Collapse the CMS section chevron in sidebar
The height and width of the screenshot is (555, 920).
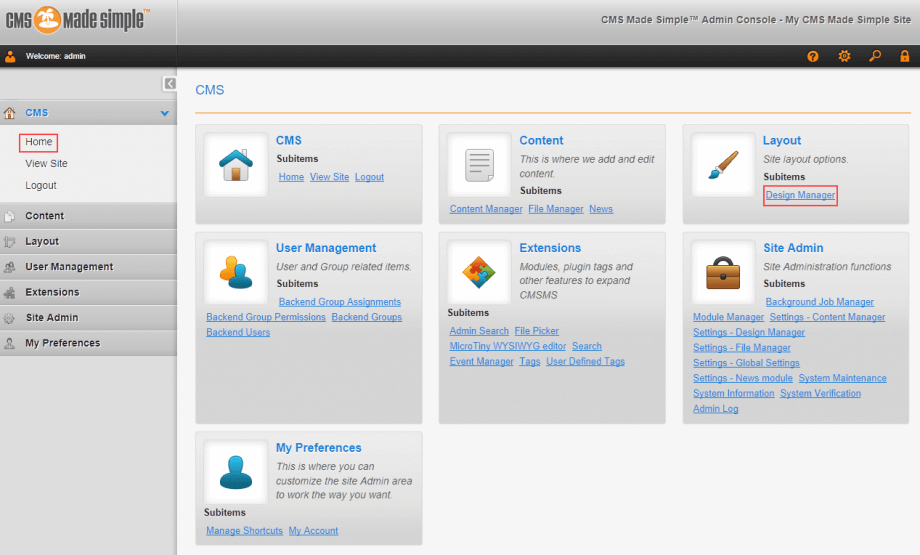pos(165,113)
